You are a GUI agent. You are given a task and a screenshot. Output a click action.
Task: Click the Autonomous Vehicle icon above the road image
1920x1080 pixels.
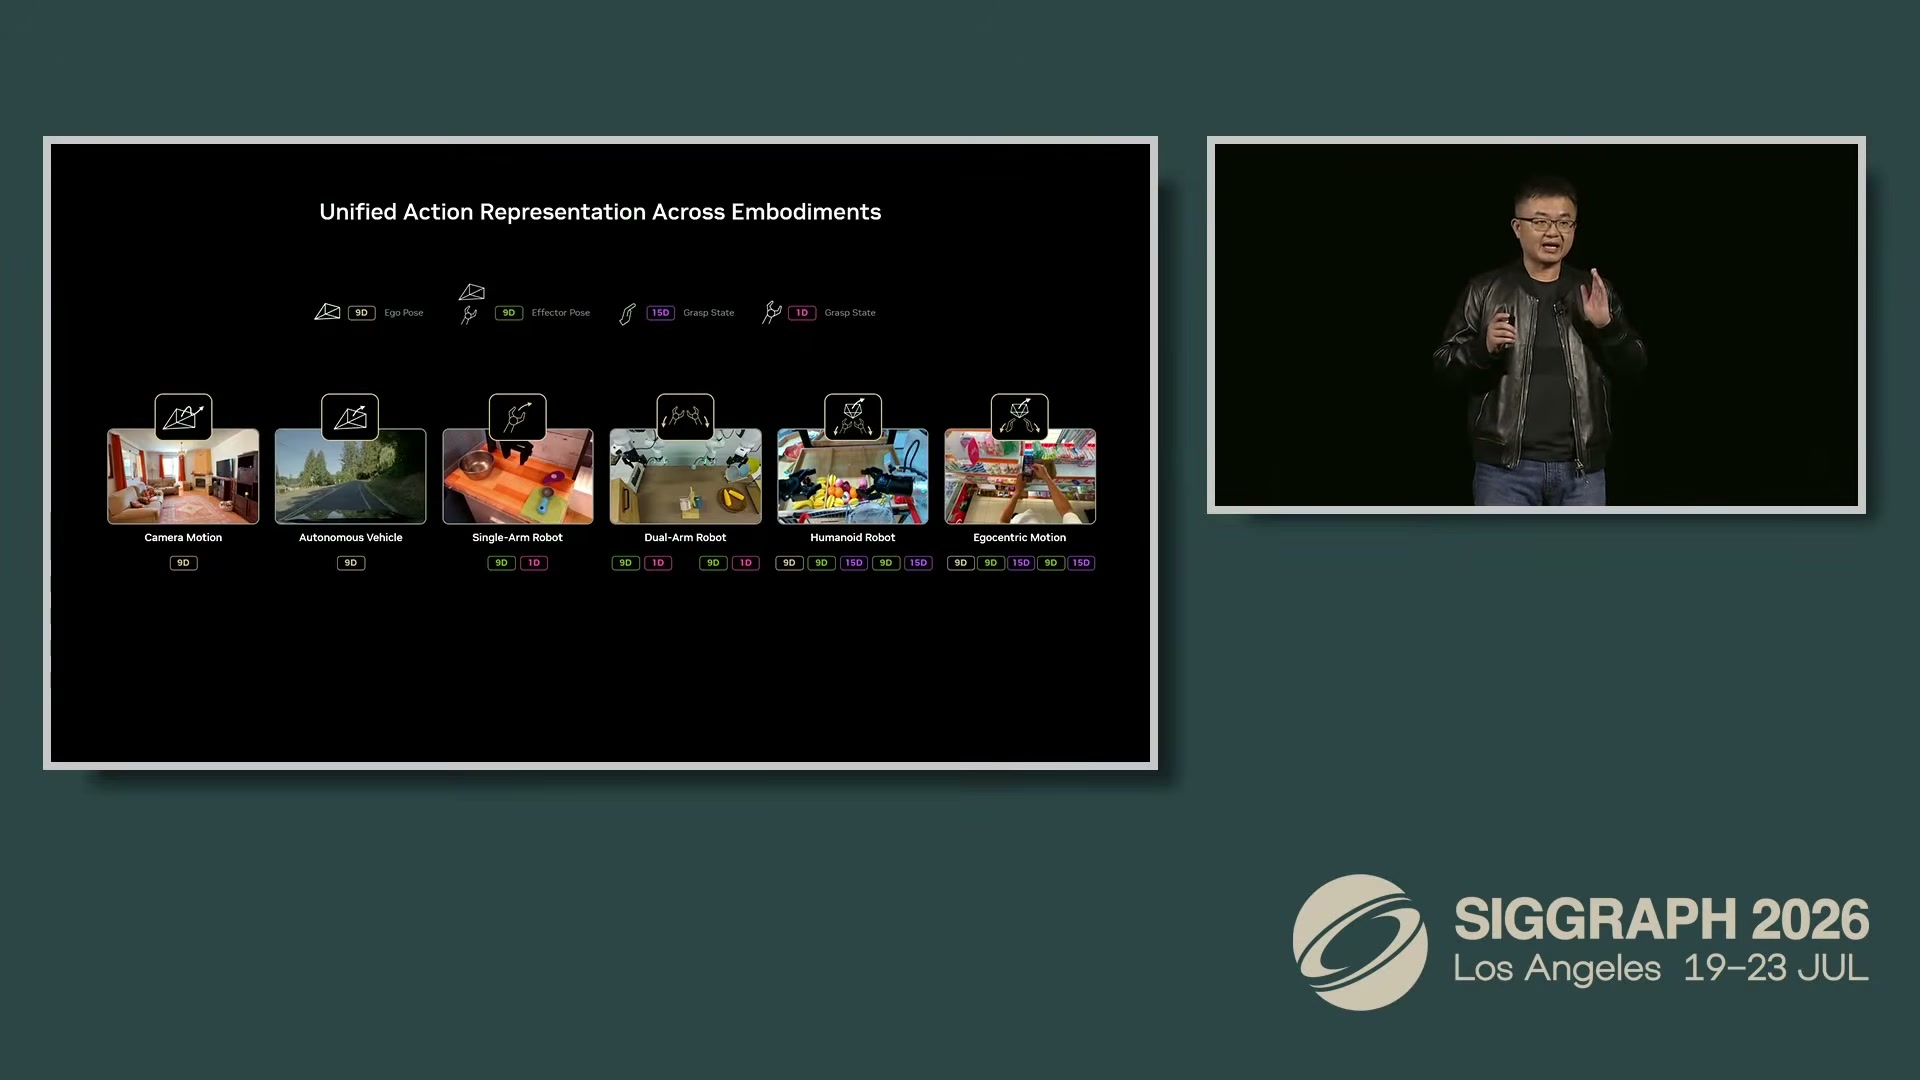coord(350,417)
